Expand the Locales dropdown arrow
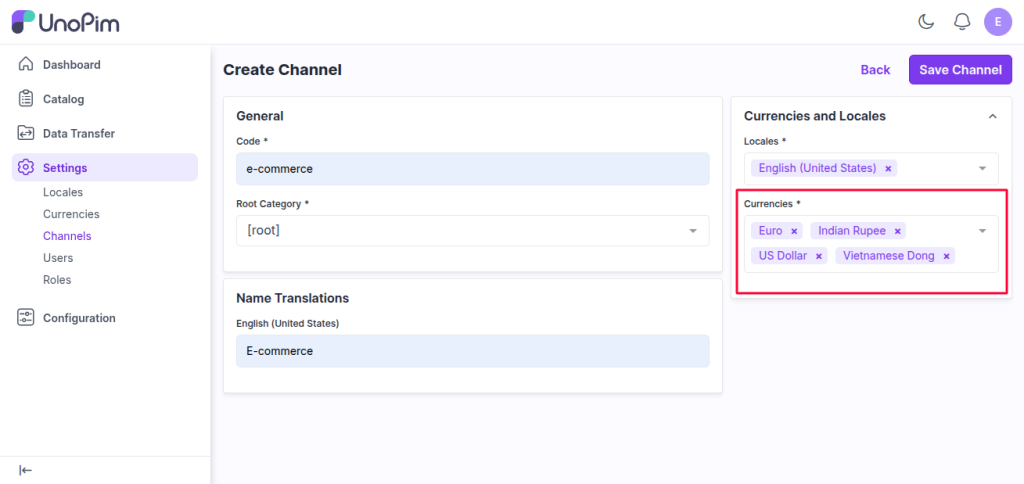This screenshot has height=484, width=1024. point(982,168)
